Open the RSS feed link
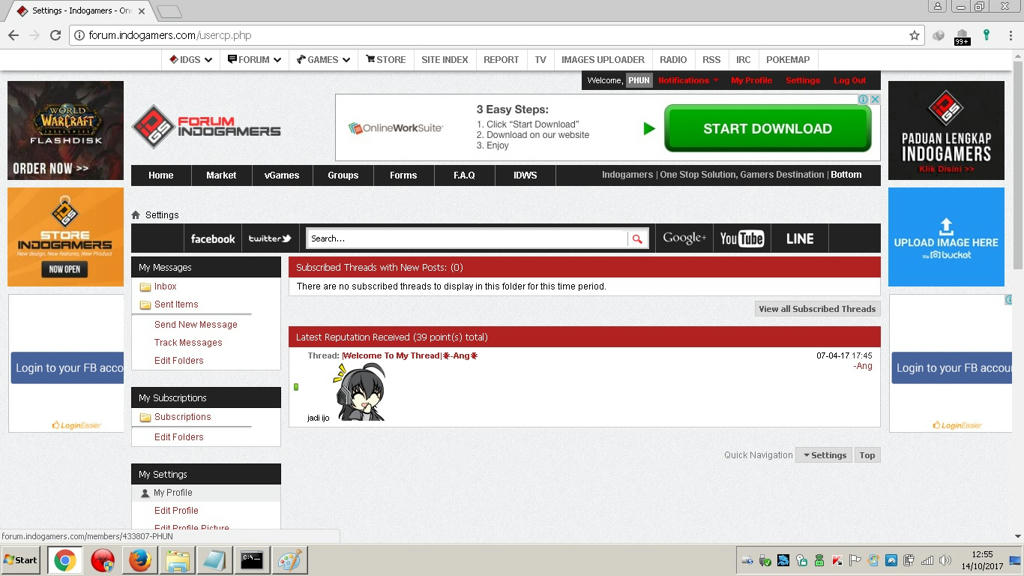Image resolution: width=1024 pixels, height=576 pixels. (x=711, y=59)
